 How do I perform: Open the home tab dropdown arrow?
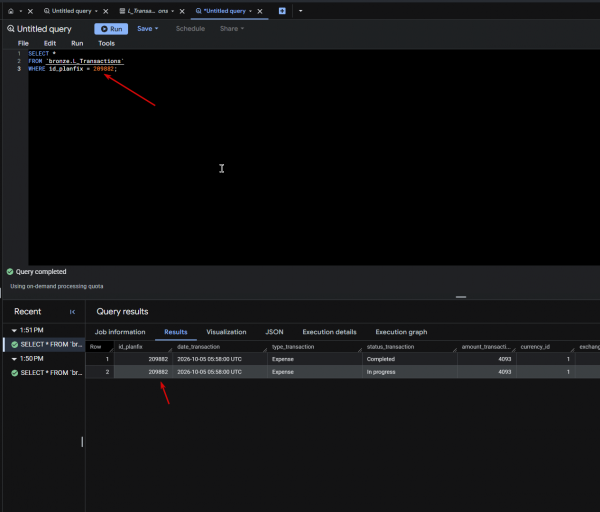click(x=21, y=11)
